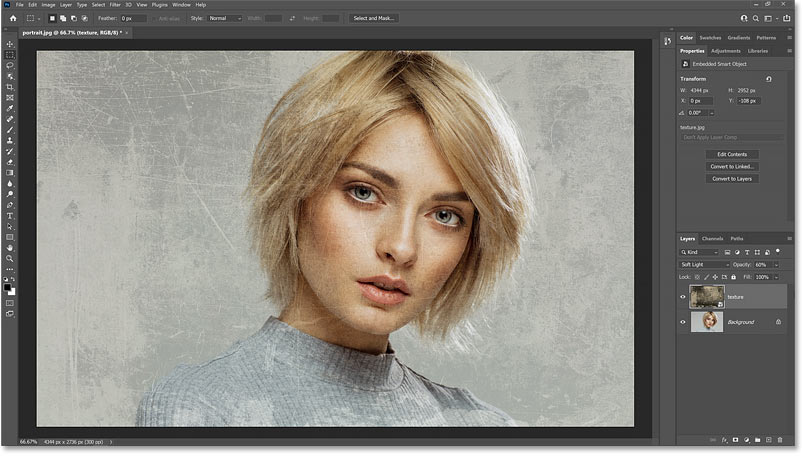Screen dimensions: 803x457
Task: Click the Edit Contents button
Action: point(732,154)
